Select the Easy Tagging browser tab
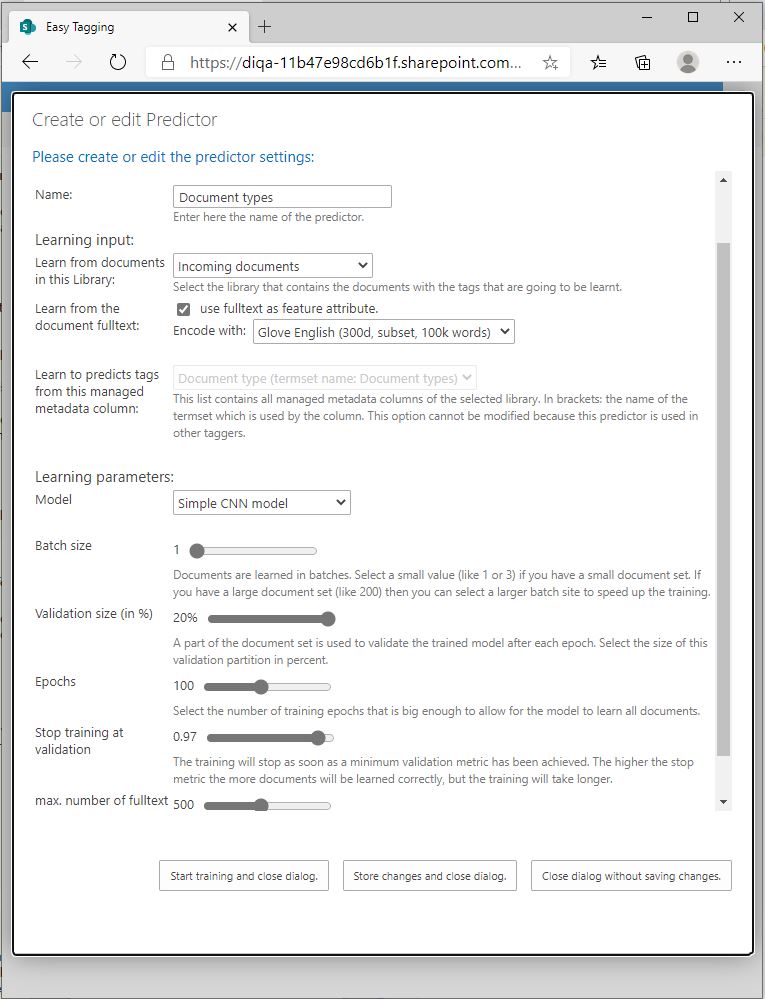The width and height of the screenshot is (765, 999). click(120, 27)
